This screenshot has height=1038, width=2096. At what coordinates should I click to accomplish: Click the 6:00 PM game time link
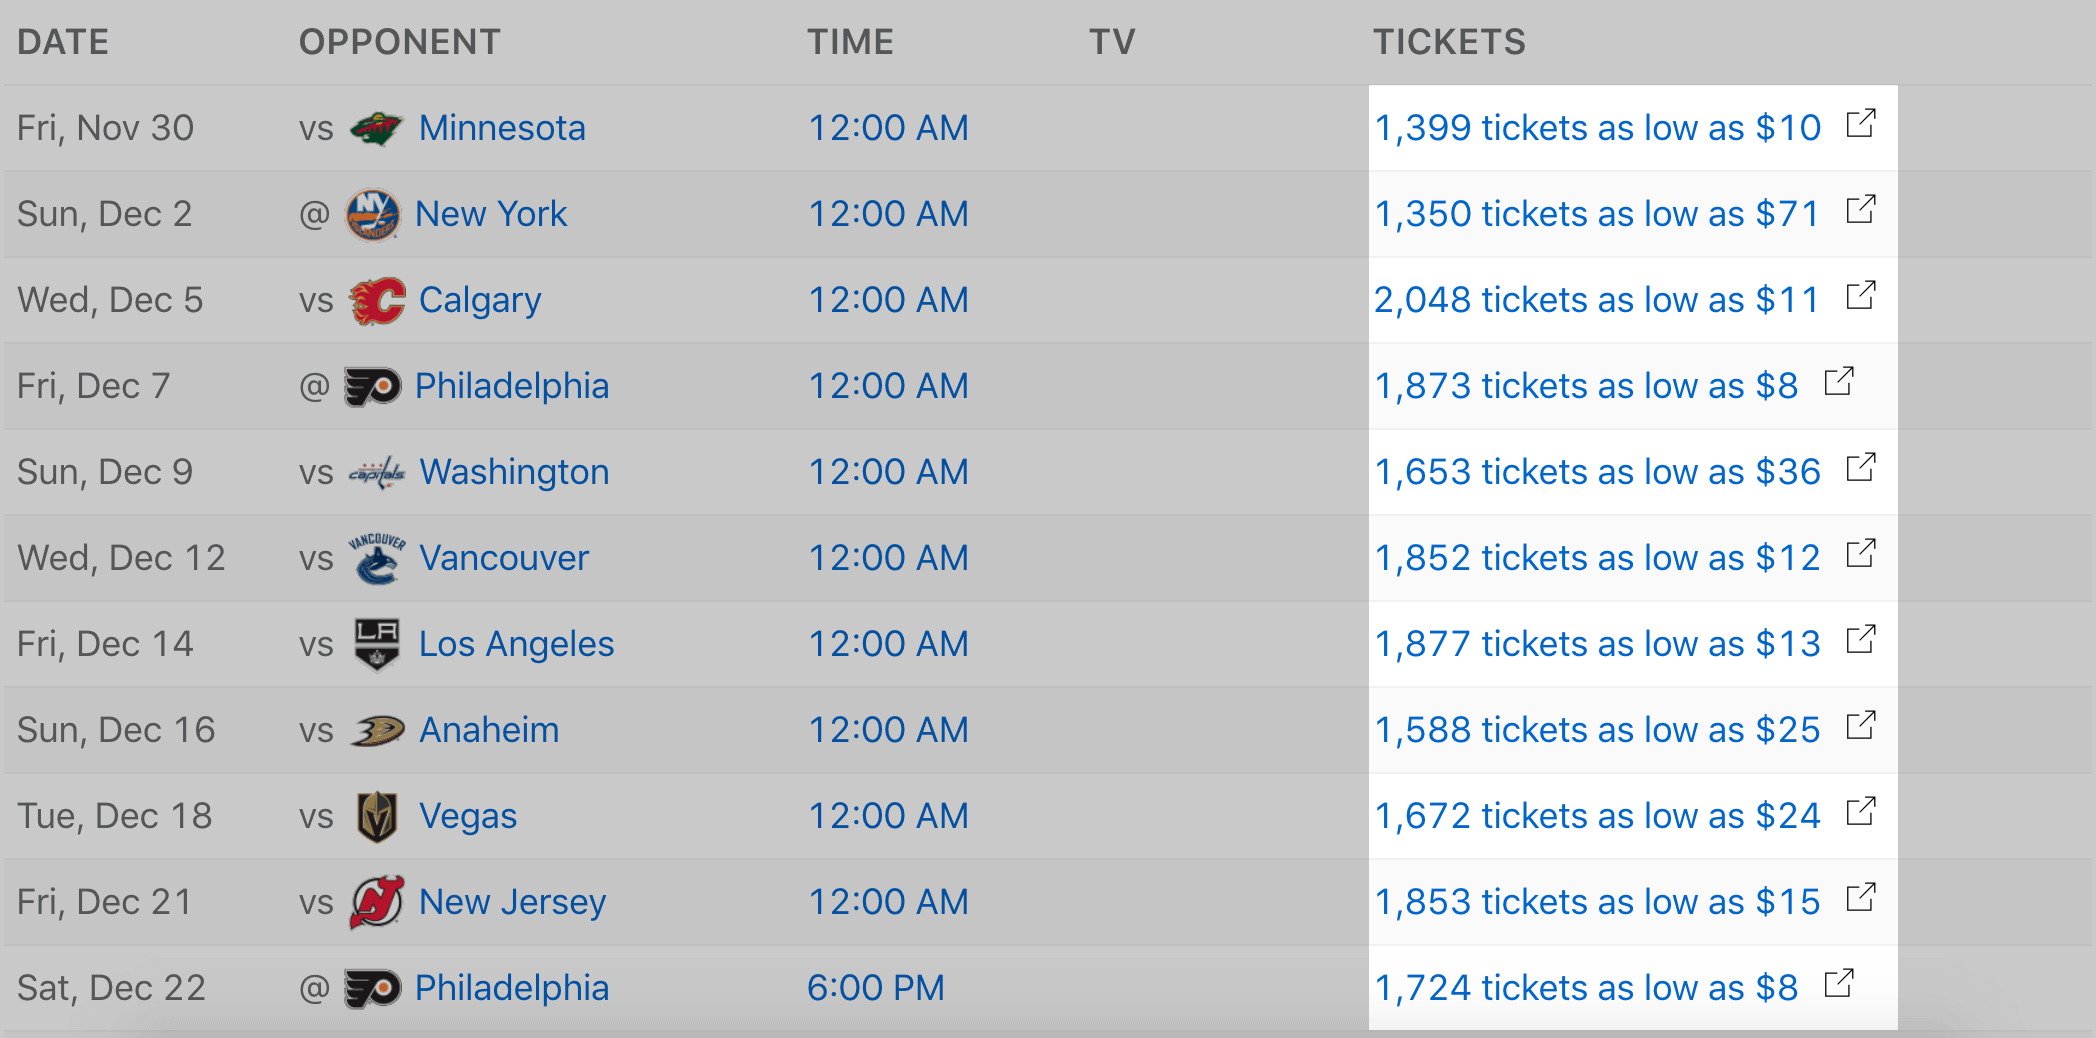tap(876, 988)
